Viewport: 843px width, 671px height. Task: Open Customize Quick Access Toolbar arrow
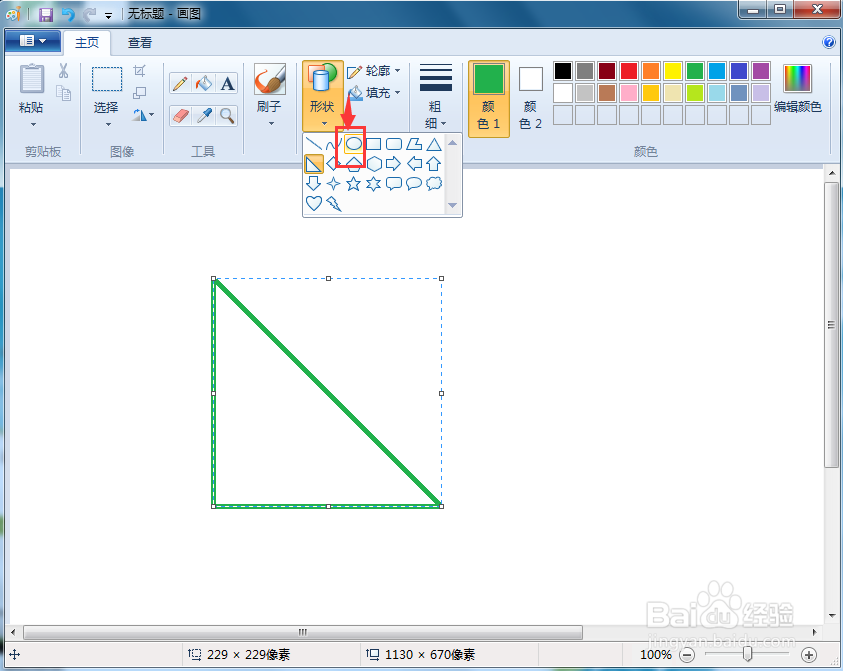click(x=109, y=15)
